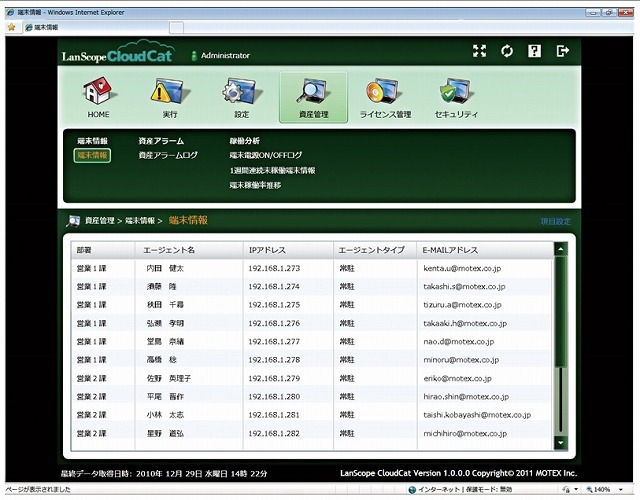
Task: Click the last data acquisition timestamp text
Action: 164,473
